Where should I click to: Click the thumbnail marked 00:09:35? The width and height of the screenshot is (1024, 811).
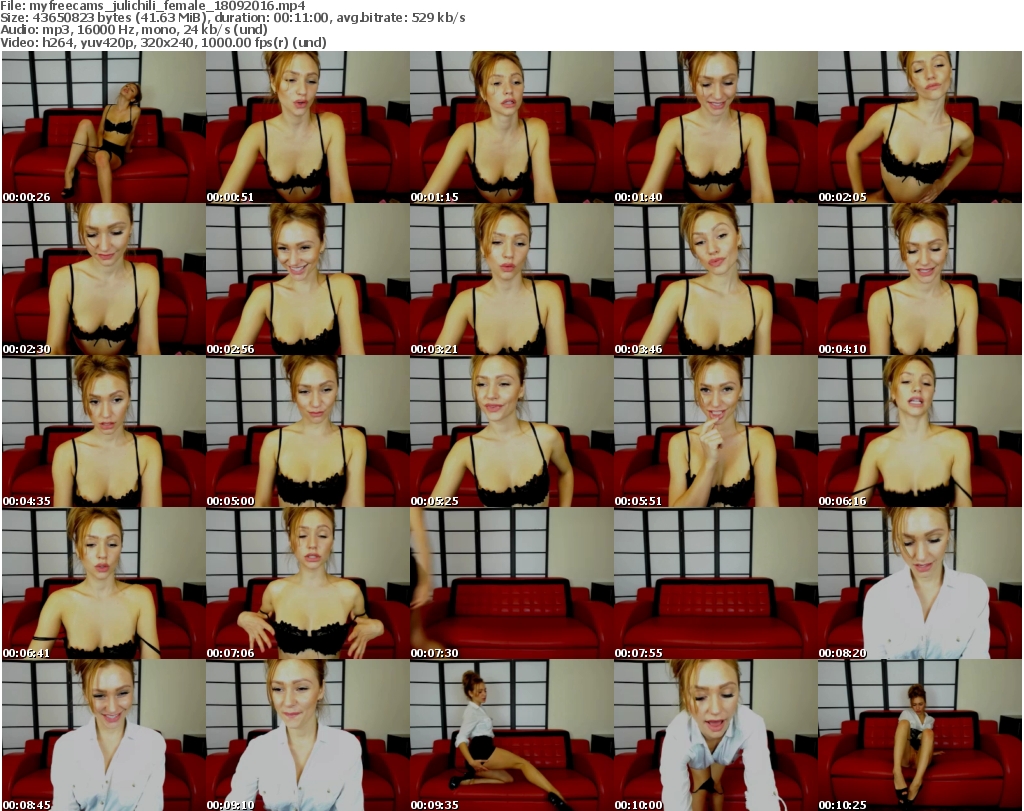[x=511, y=736]
